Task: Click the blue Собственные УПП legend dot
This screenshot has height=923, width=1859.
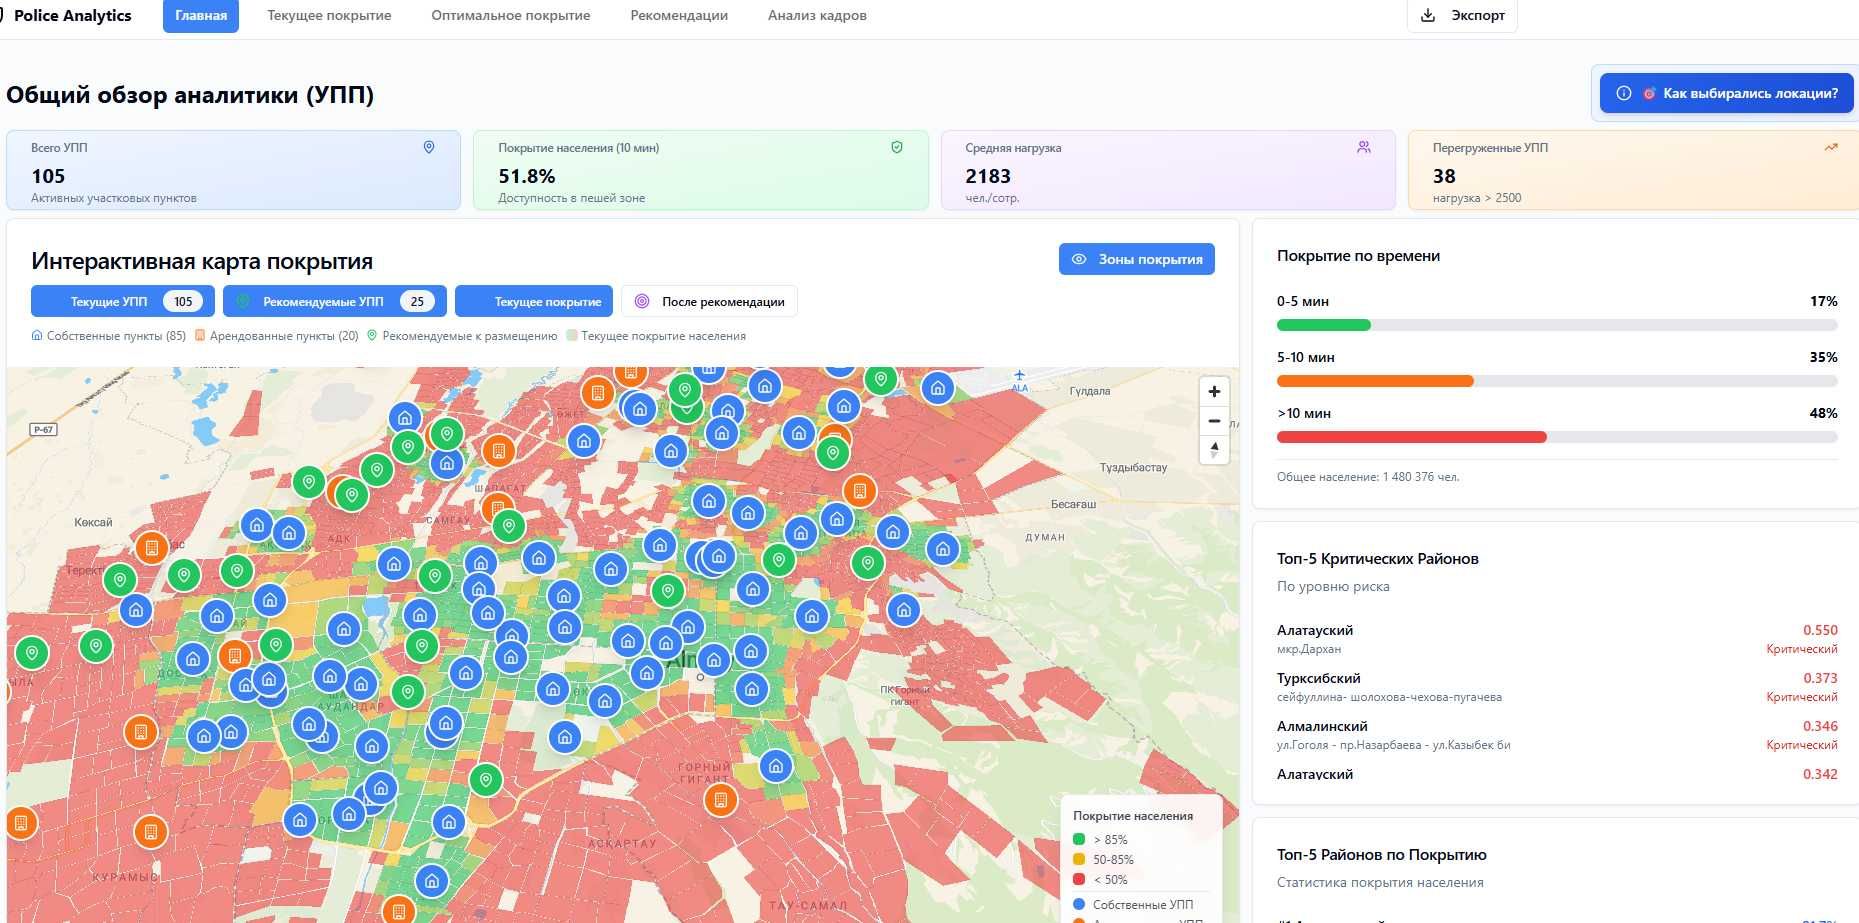Action: tap(1079, 904)
